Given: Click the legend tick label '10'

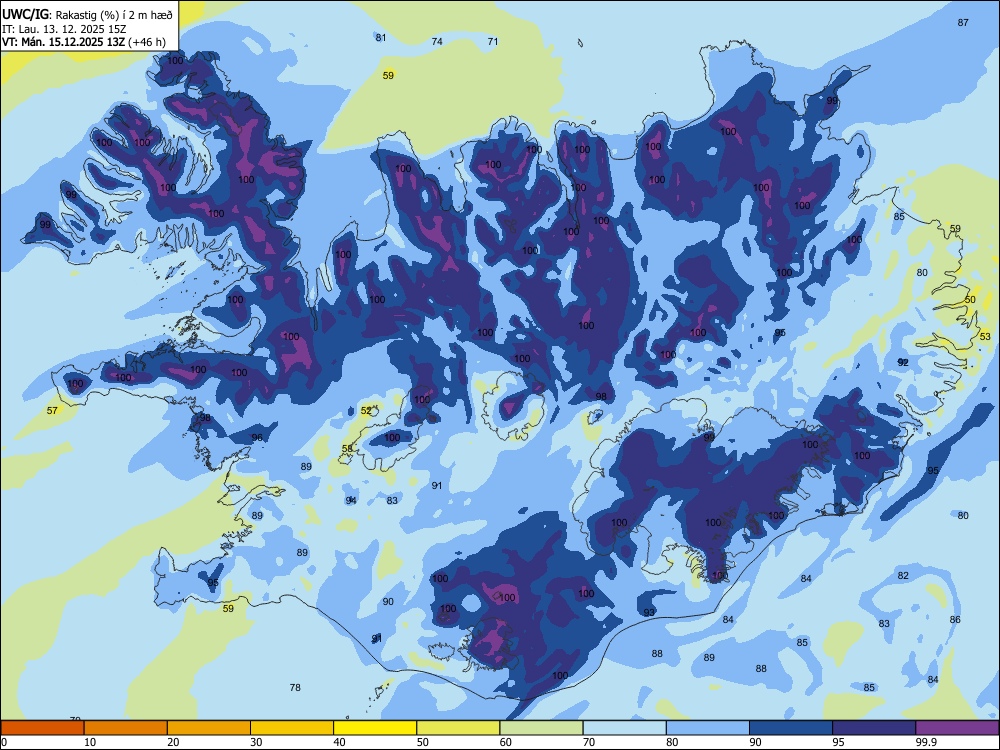Looking at the screenshot, I should 90,742.
